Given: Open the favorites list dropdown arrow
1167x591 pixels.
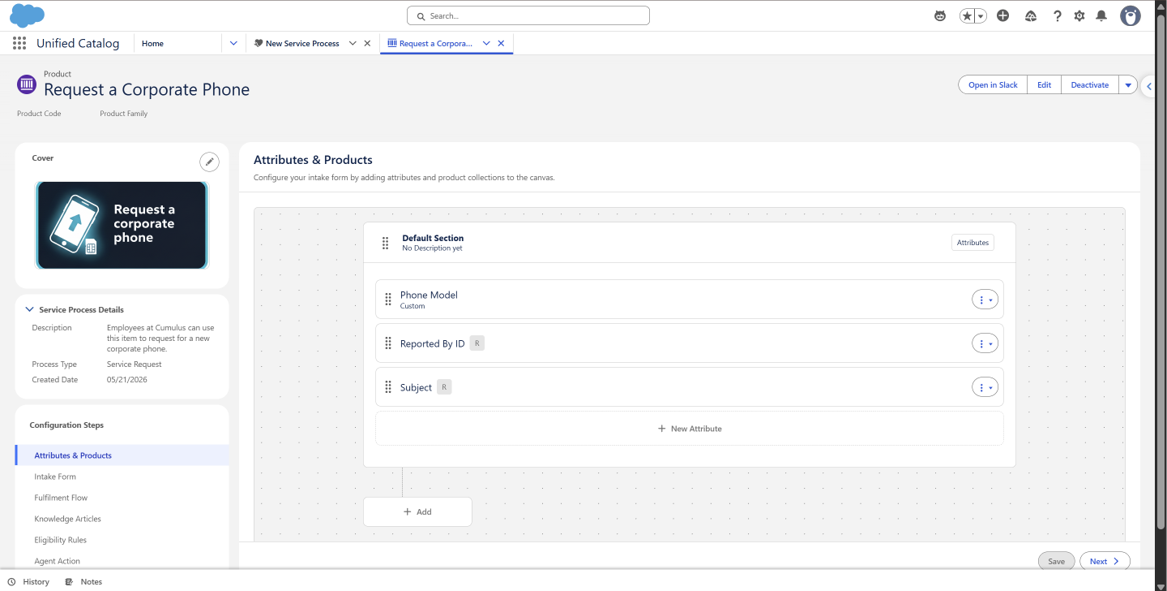Looking at the screenshot, I should (981, 16).
